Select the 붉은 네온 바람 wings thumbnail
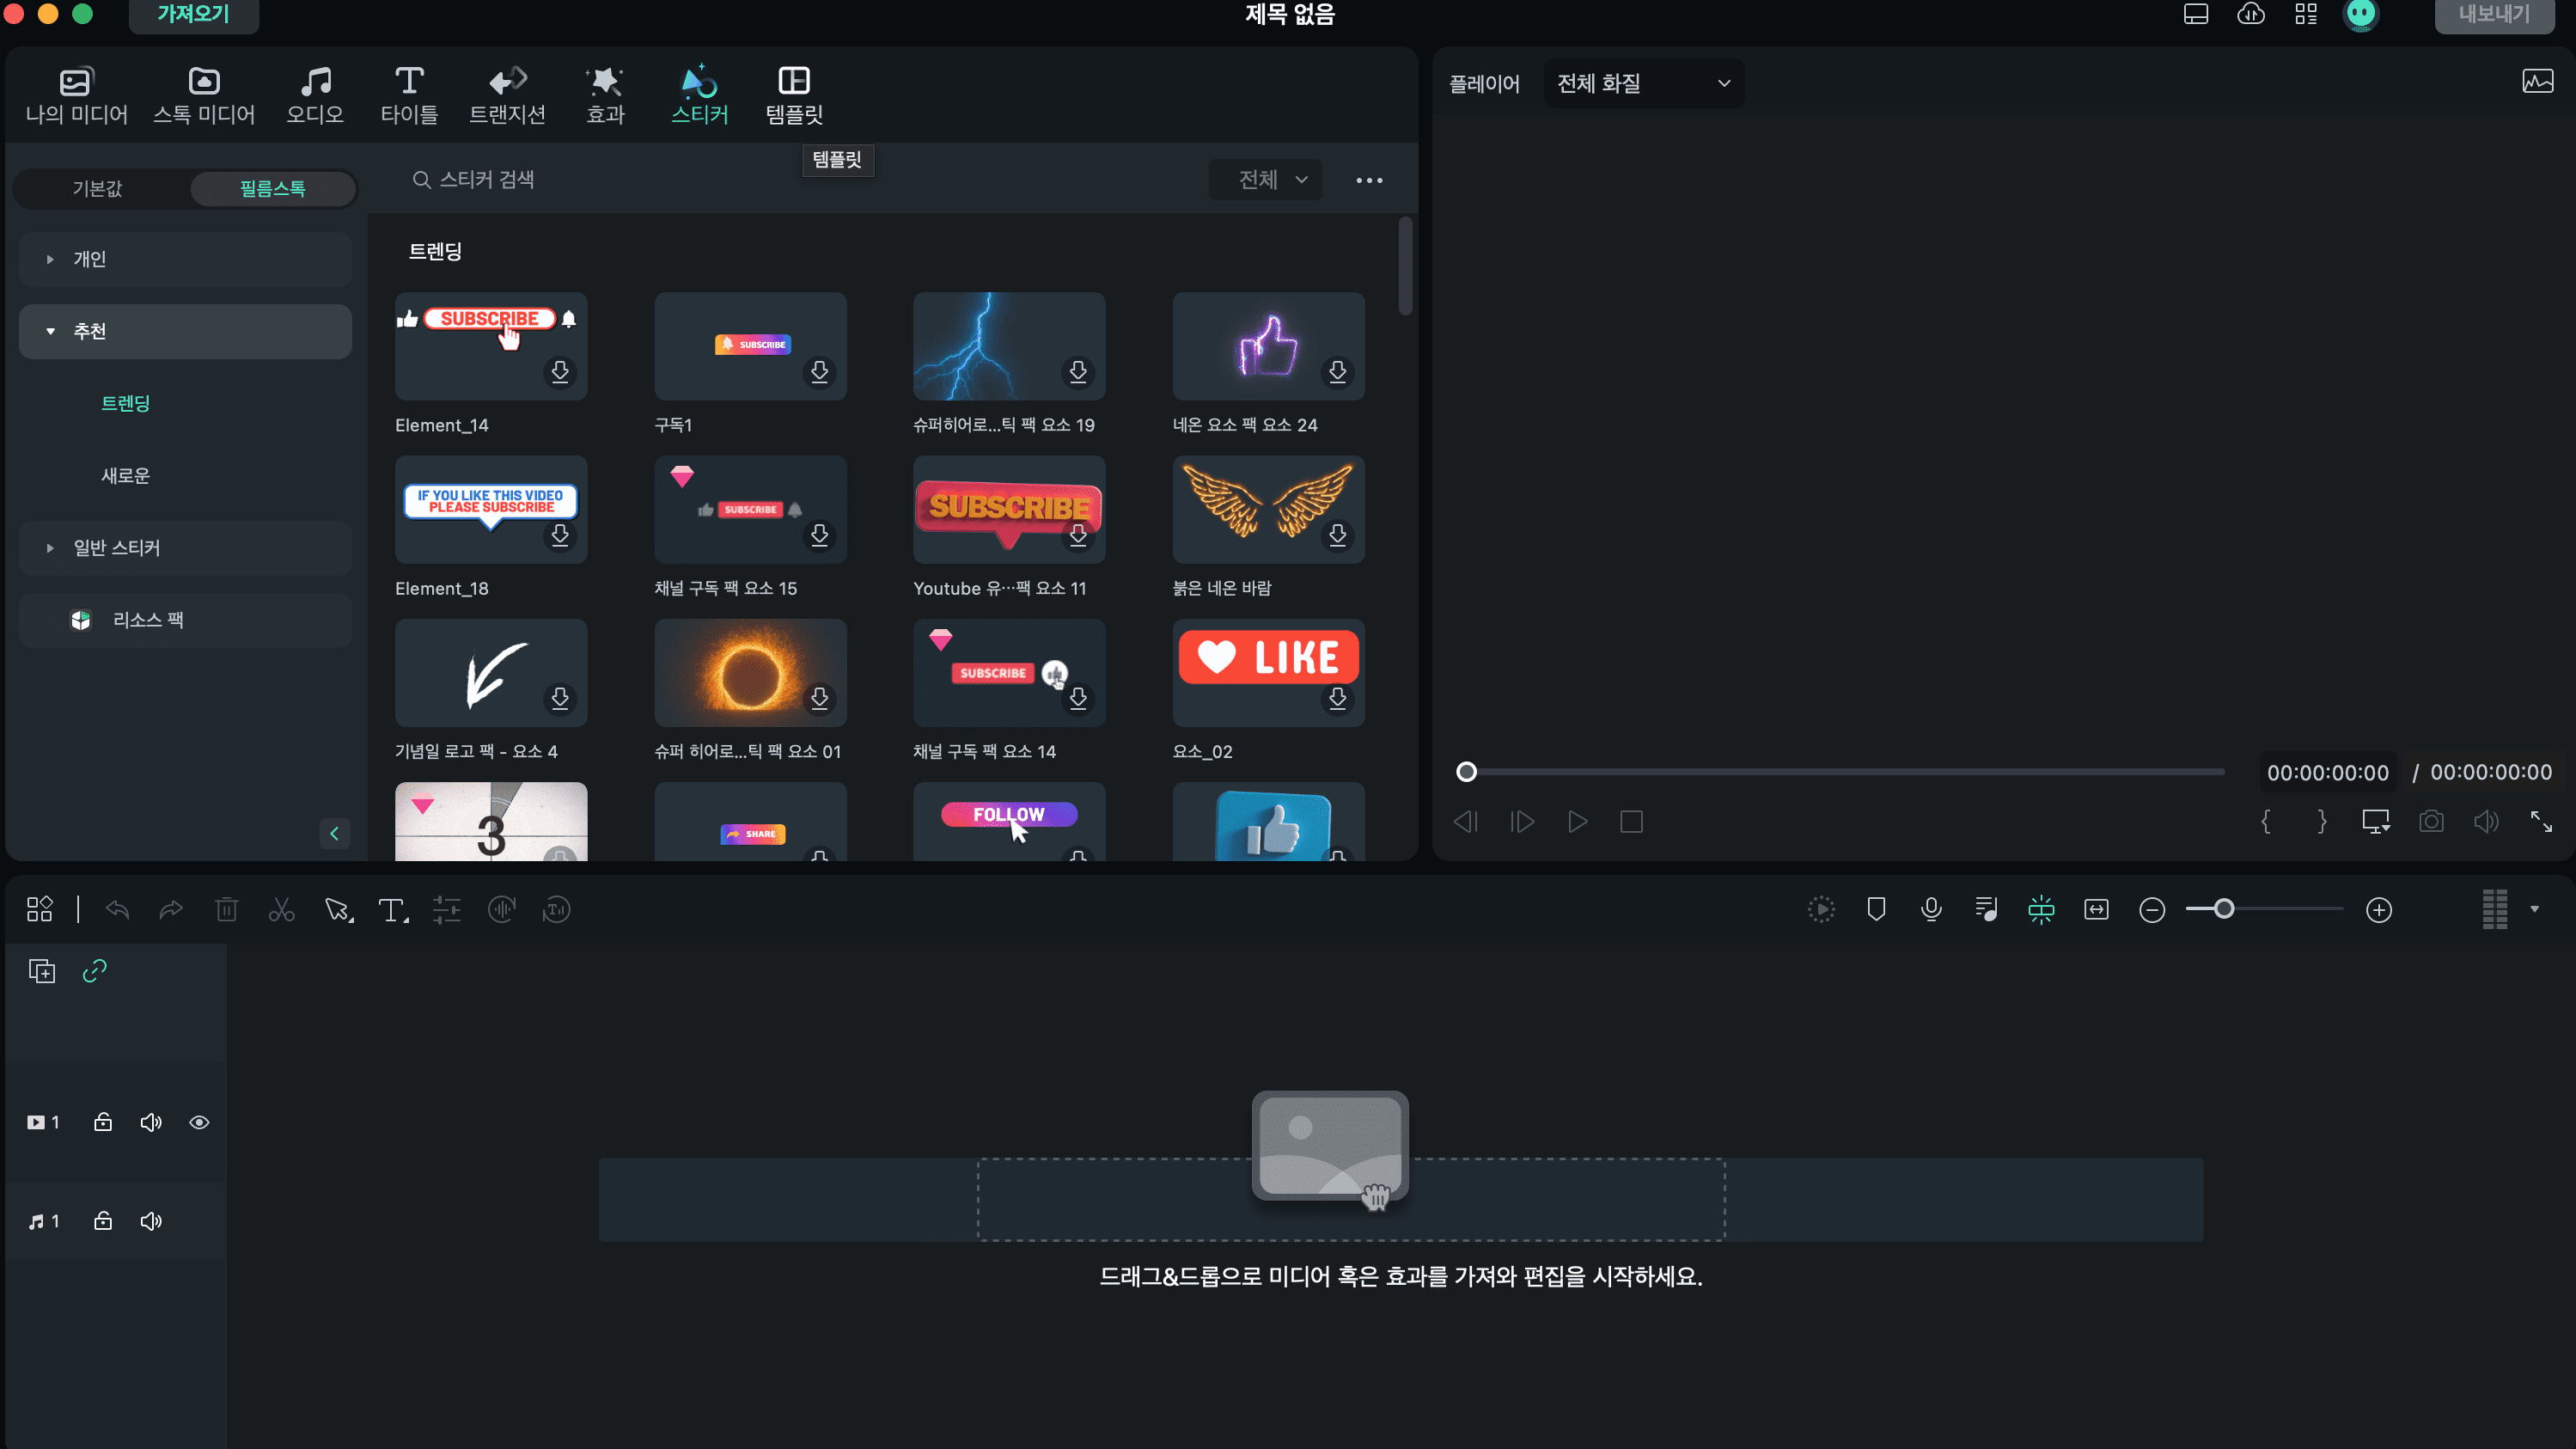Image resolution: width=2576 pixels, height=1449 pixels. (1268, 509)
